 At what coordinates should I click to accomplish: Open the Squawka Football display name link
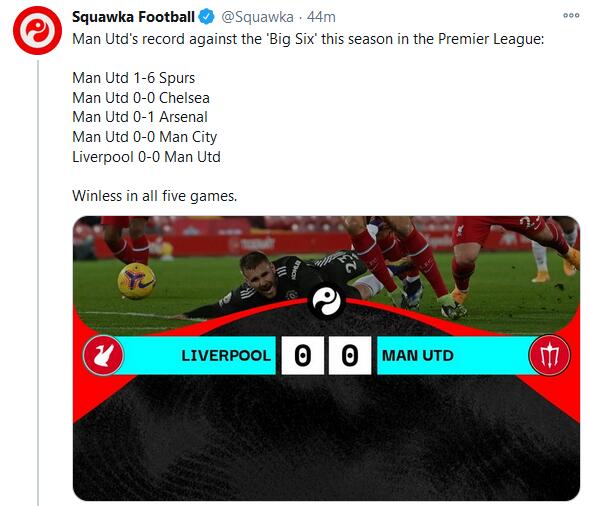coord(133,17)
